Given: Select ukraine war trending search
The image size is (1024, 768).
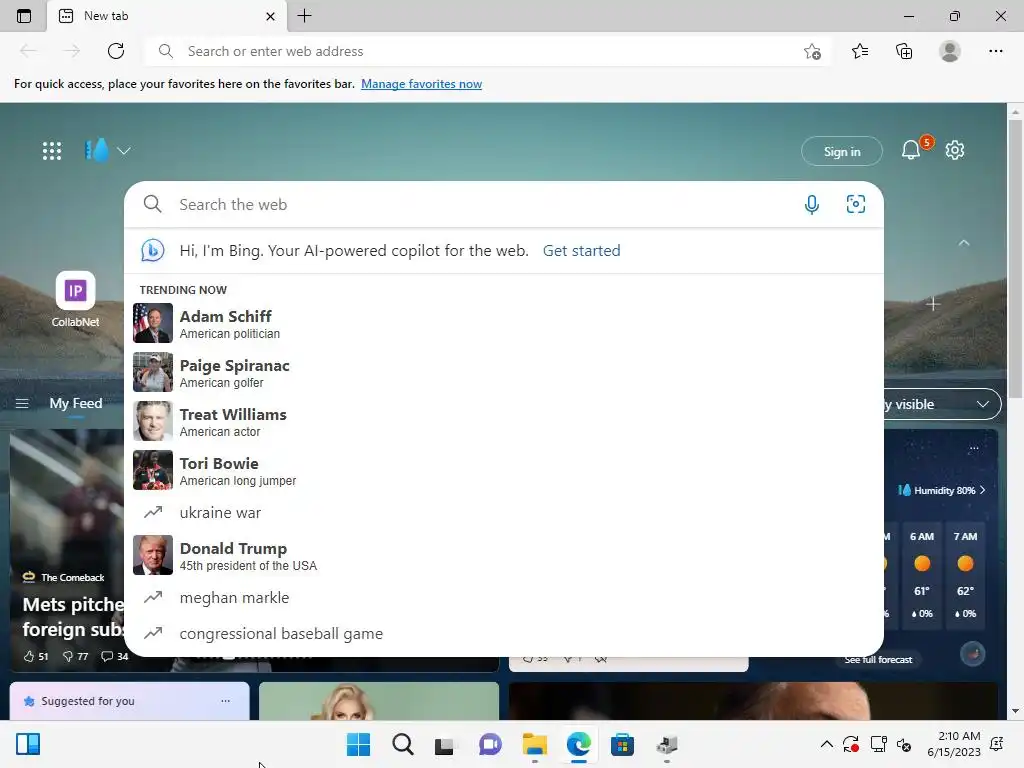Looking at the screenshot, I should [504, 513].
